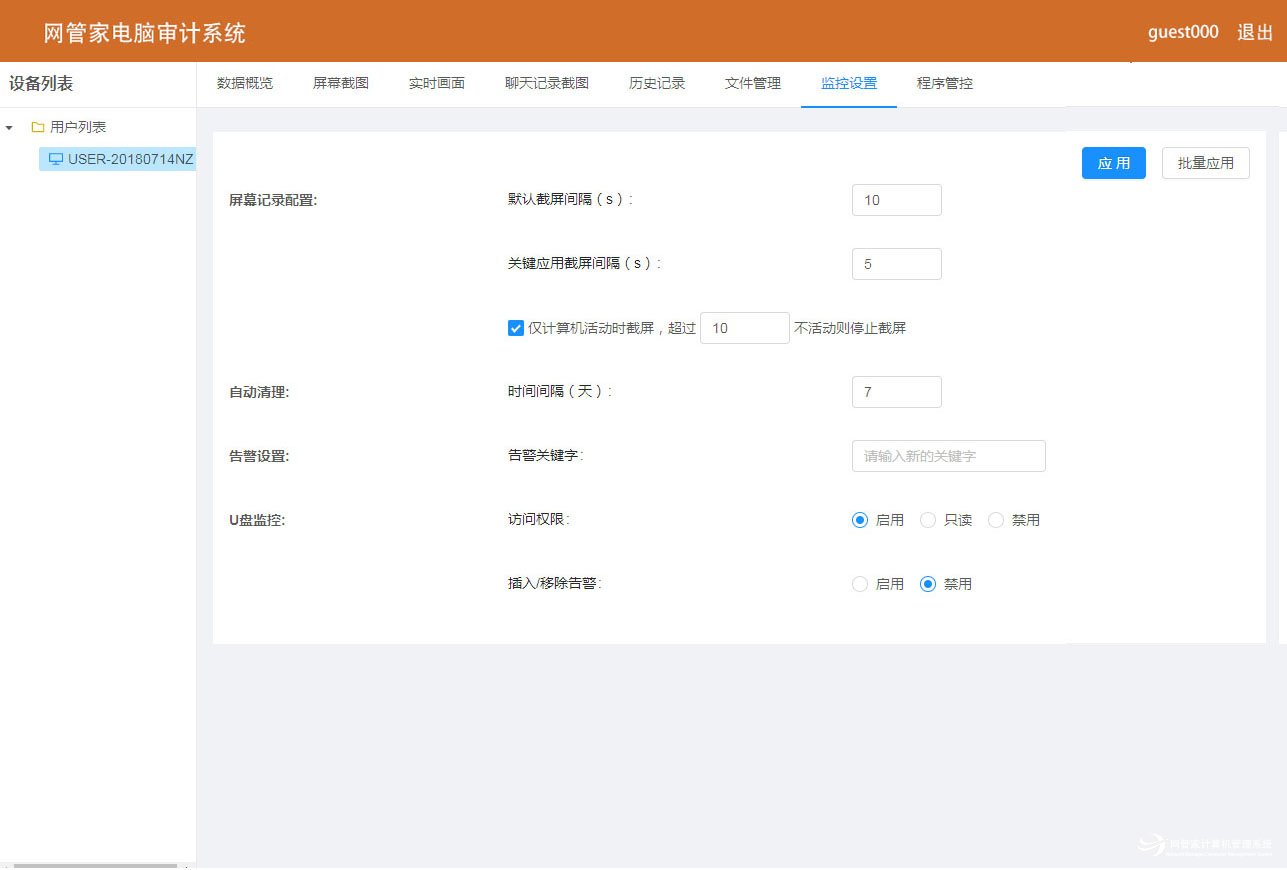This screenshot has height=870, width=1287.
Task: Select the 监控设置 tab
Action: coord(849,83)
